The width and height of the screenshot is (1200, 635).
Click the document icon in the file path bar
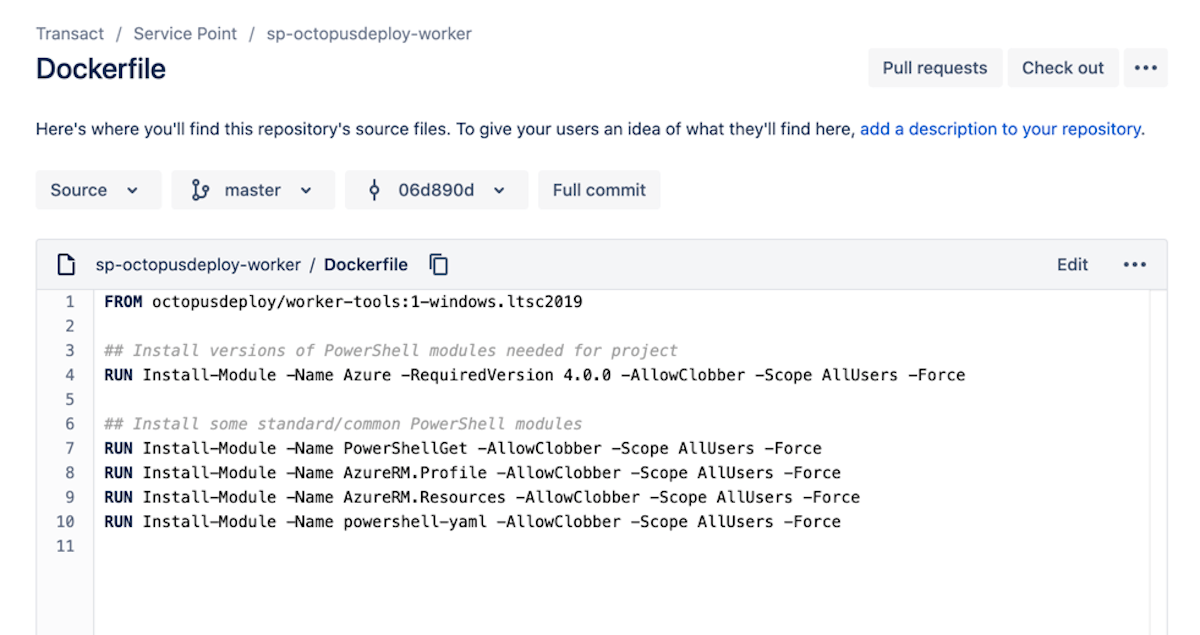66,264
